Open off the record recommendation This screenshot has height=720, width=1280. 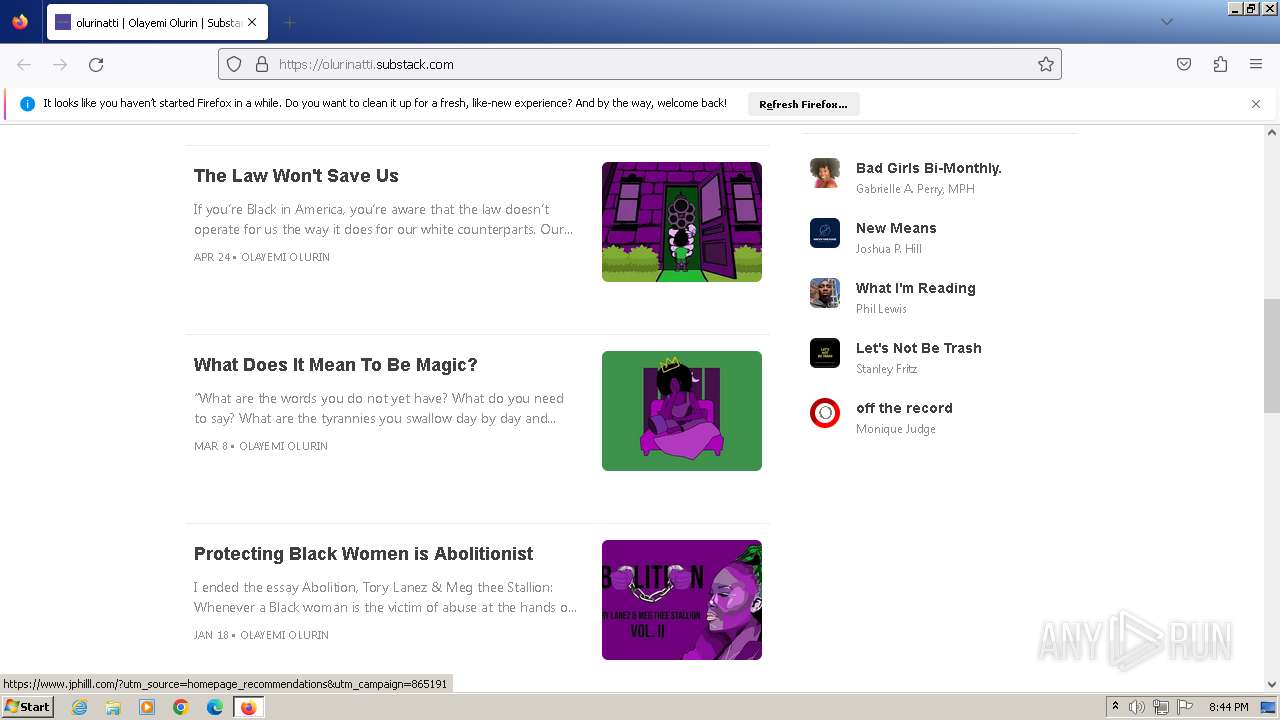904,408
